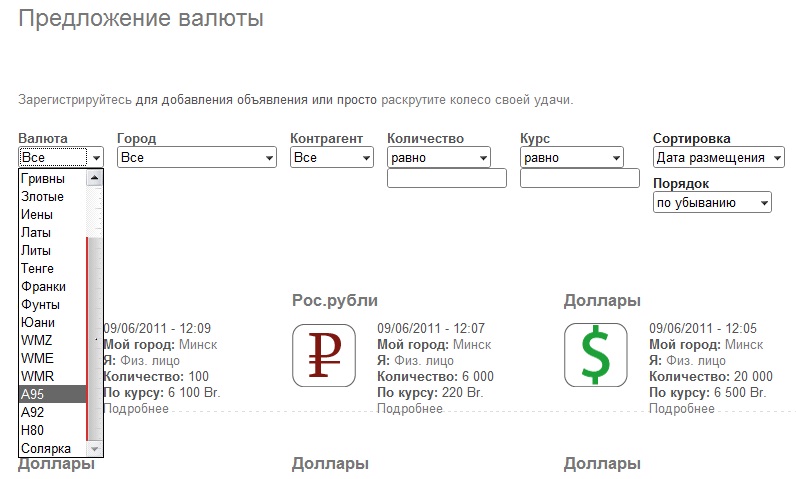796x479 pixels.
Task: Pick Солярка from the dropdown list
Action: click(52, 448)
